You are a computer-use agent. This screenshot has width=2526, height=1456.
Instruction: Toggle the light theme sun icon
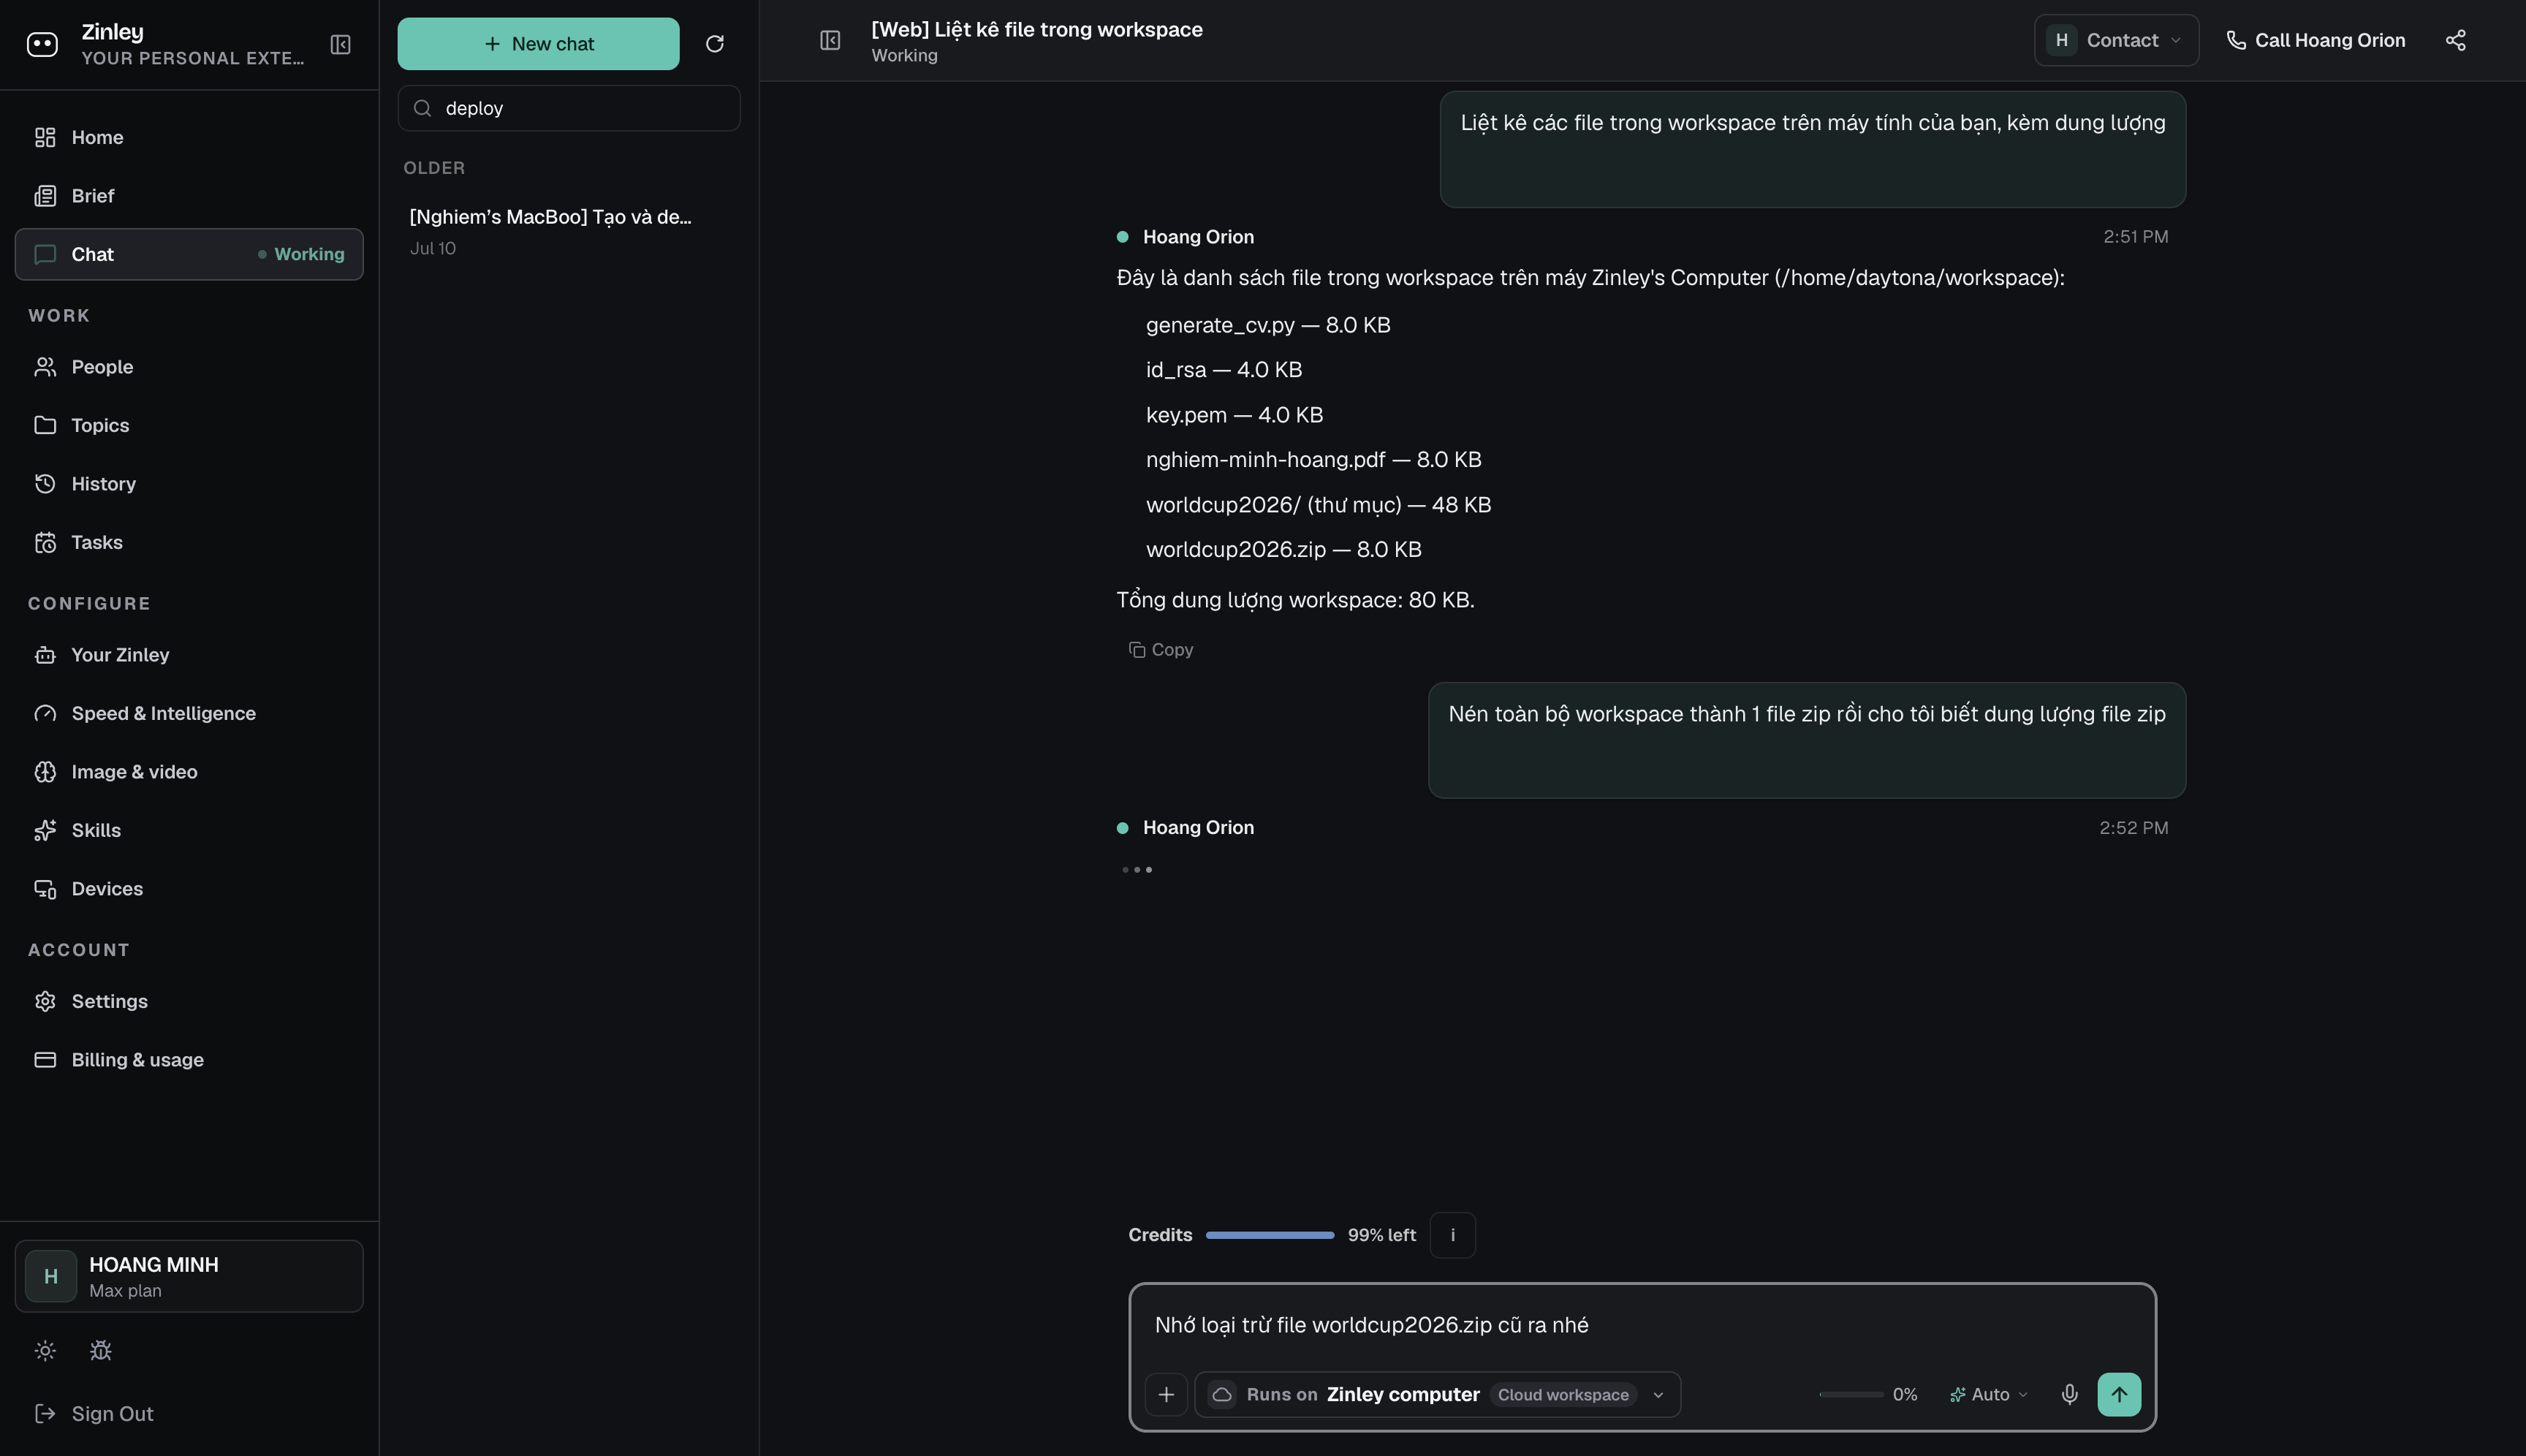click(45, 1351)
